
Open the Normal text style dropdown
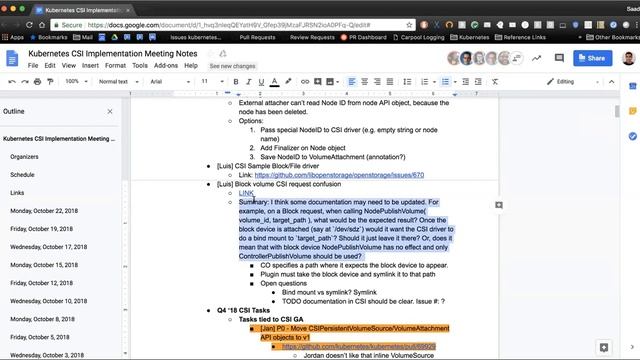118,82
